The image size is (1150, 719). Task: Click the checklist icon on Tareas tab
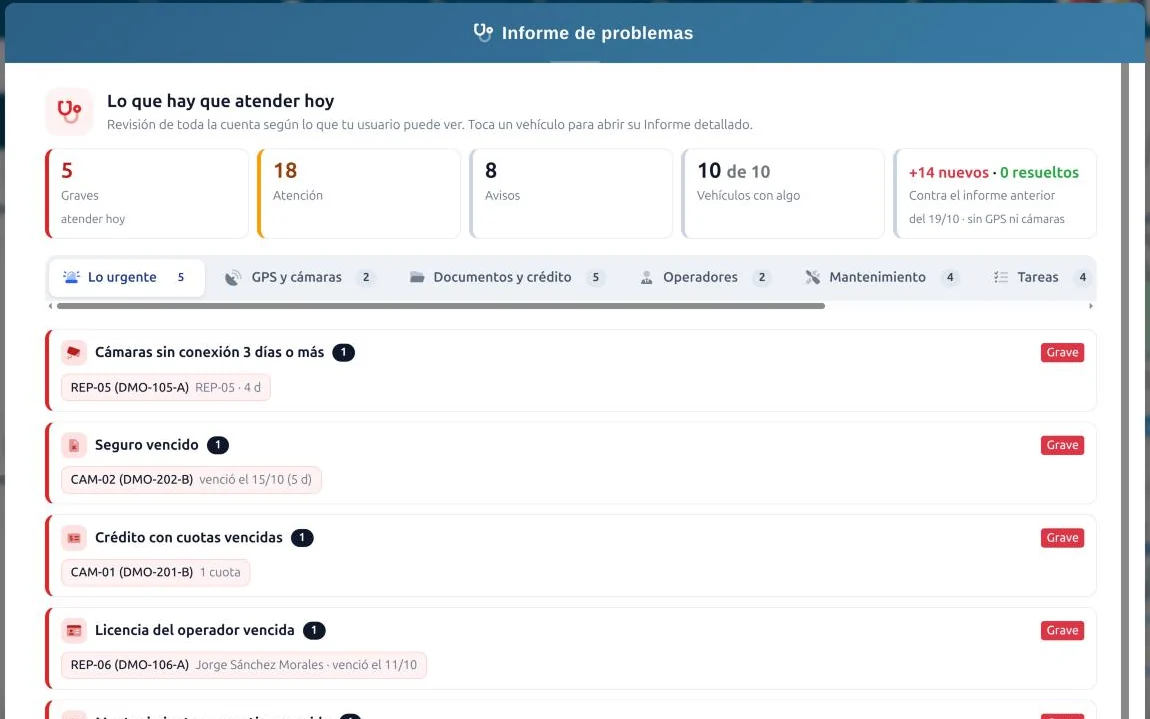coord(1000,277)
